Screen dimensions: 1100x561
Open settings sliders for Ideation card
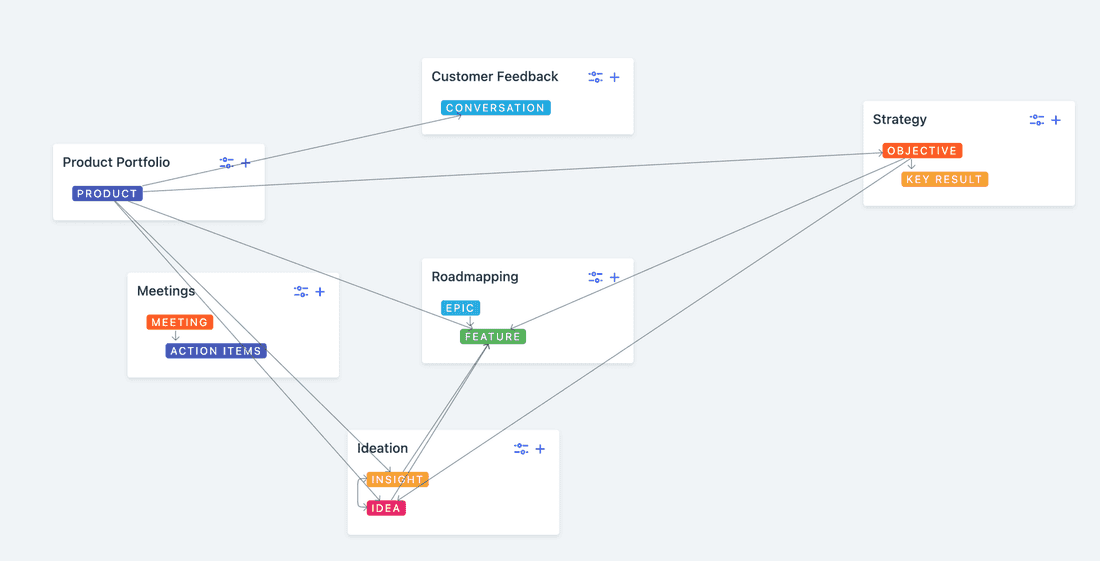coord(521,449)
